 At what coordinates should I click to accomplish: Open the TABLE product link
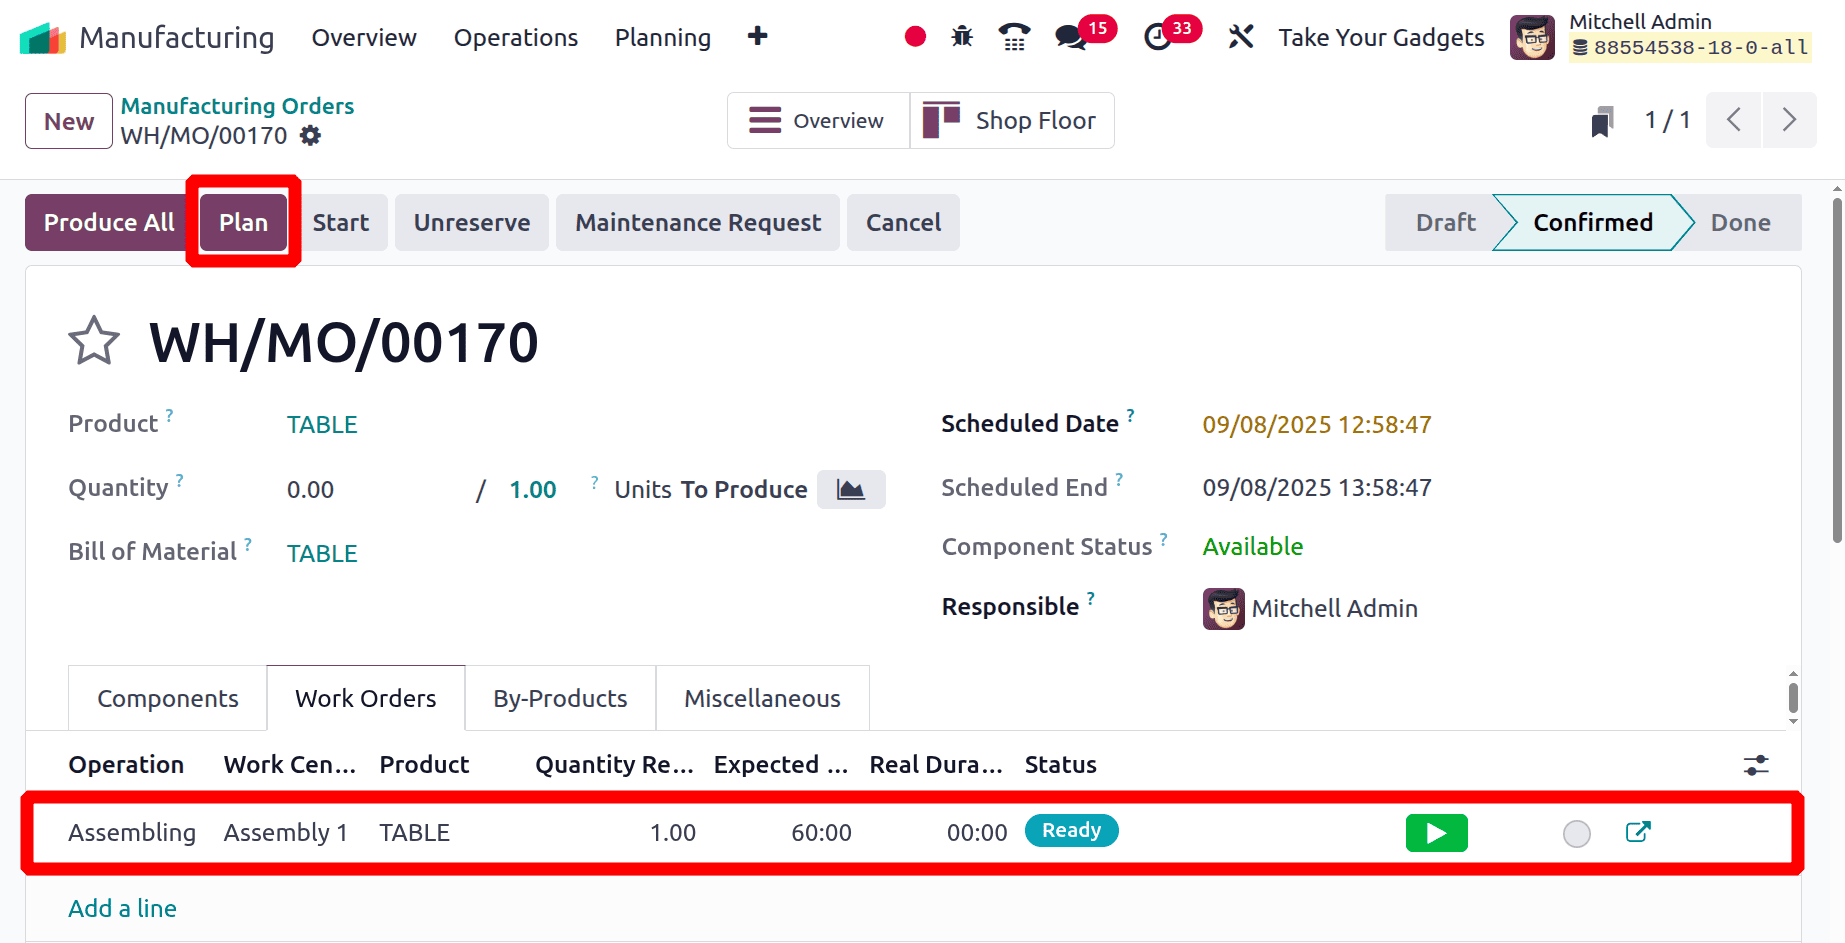322,425
